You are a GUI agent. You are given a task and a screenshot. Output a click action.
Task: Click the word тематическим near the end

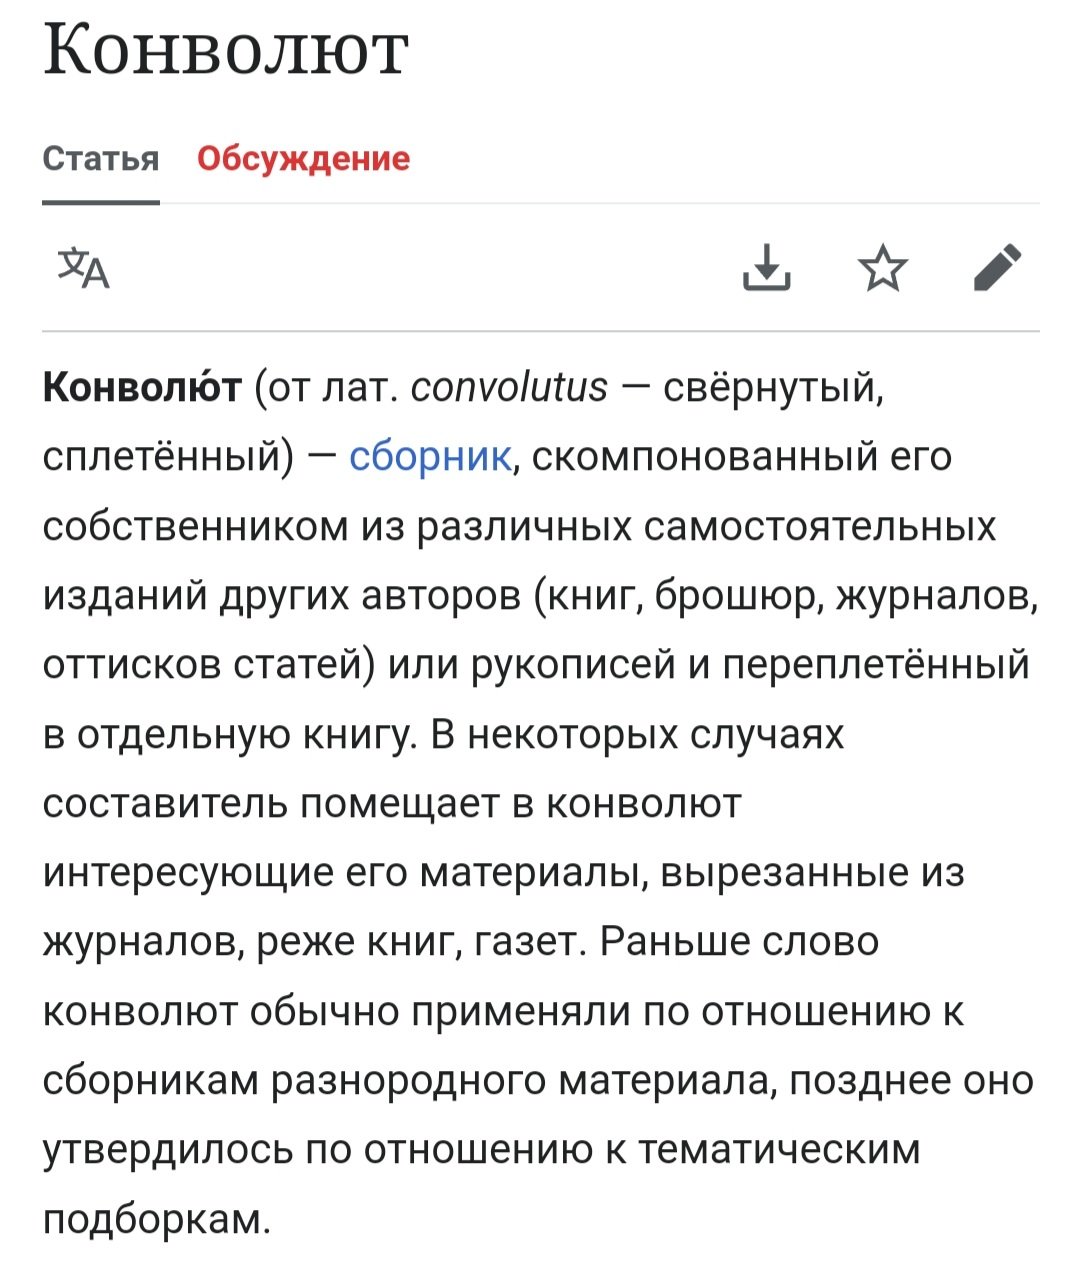[x=778, y=1150]
